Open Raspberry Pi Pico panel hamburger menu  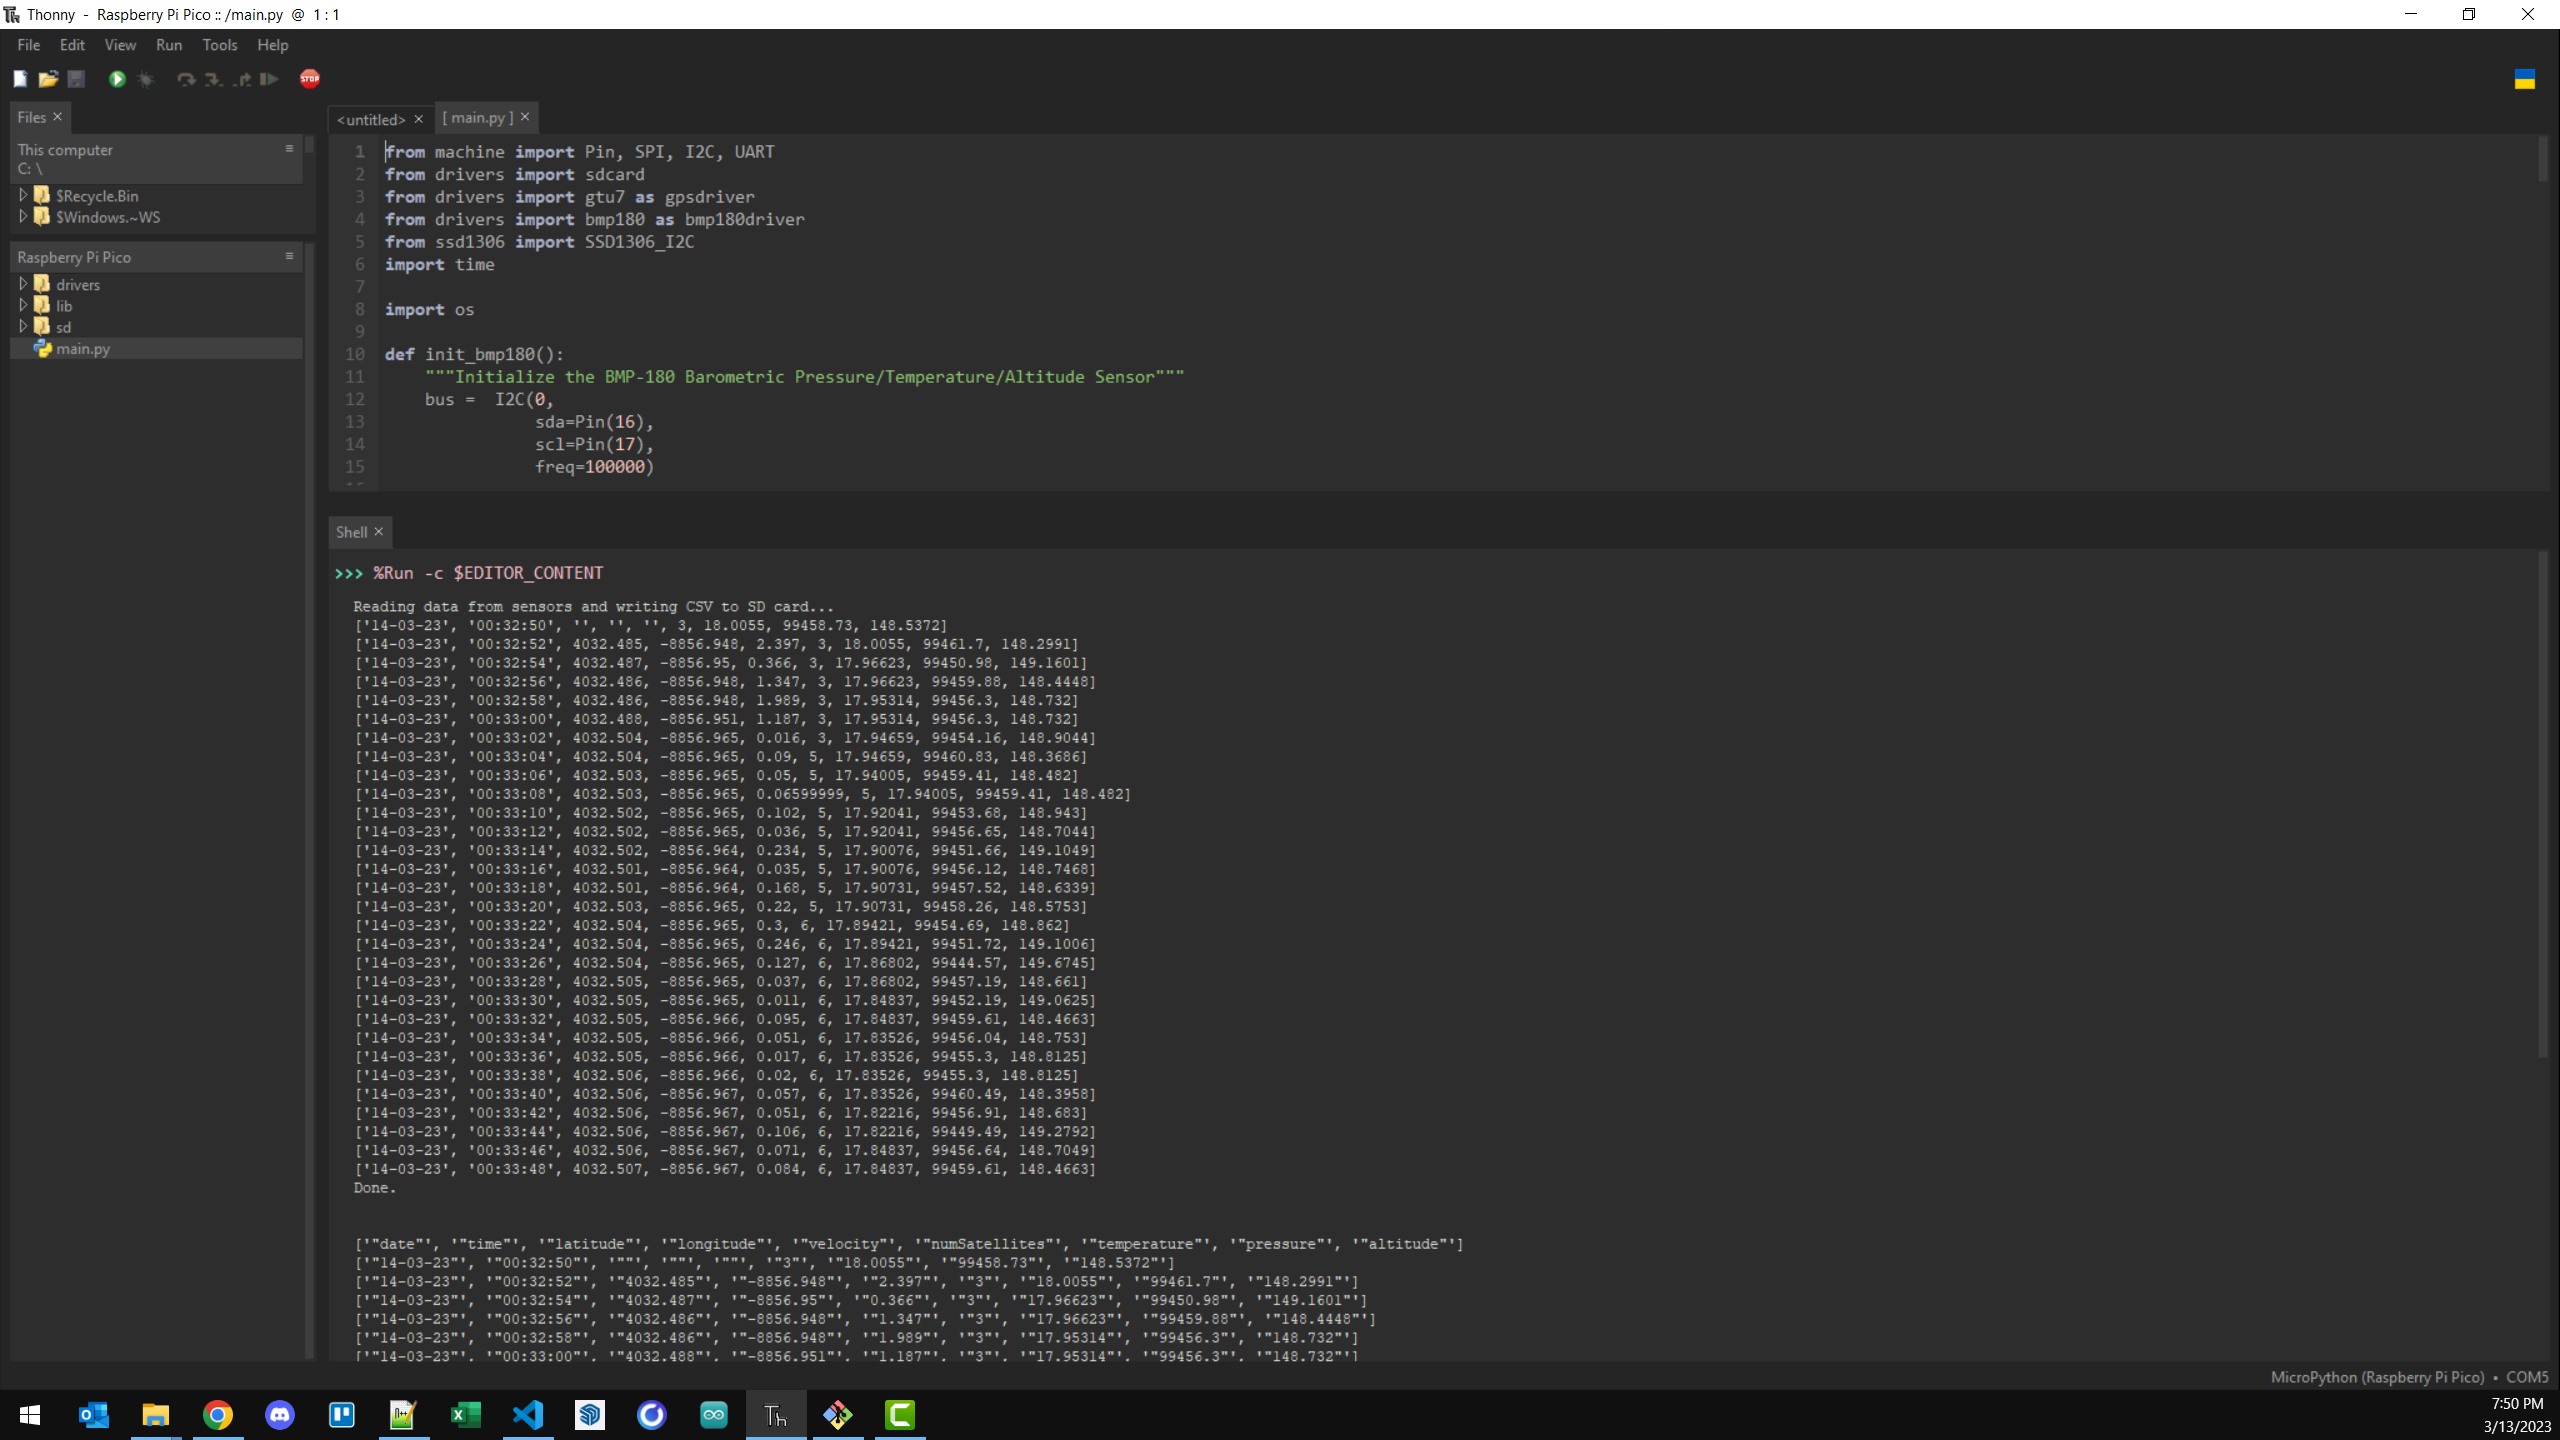[x=290, y=256]
